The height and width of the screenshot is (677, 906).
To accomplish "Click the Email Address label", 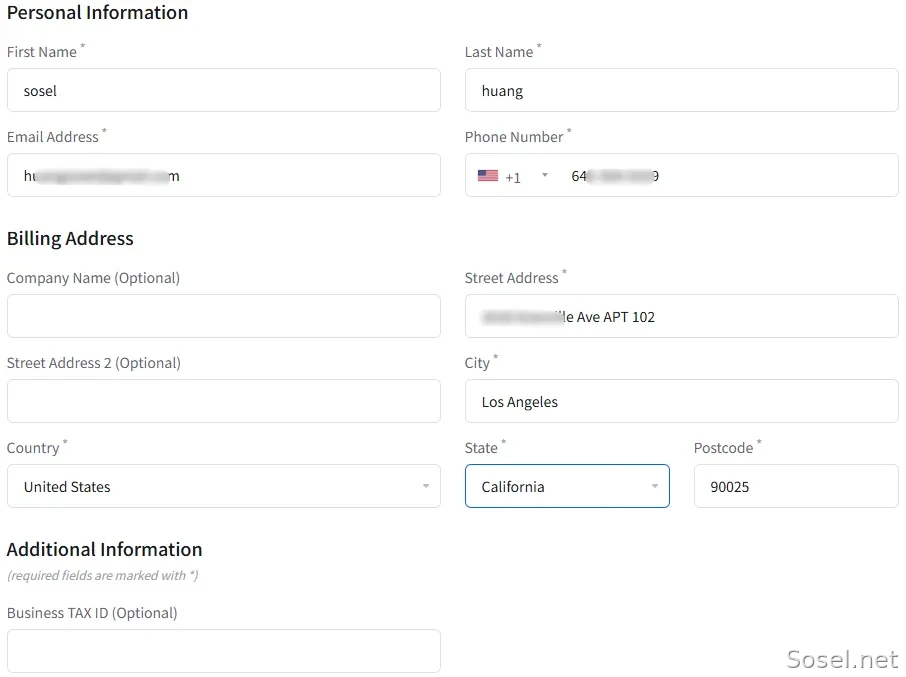I will click(x=57, y=136).
